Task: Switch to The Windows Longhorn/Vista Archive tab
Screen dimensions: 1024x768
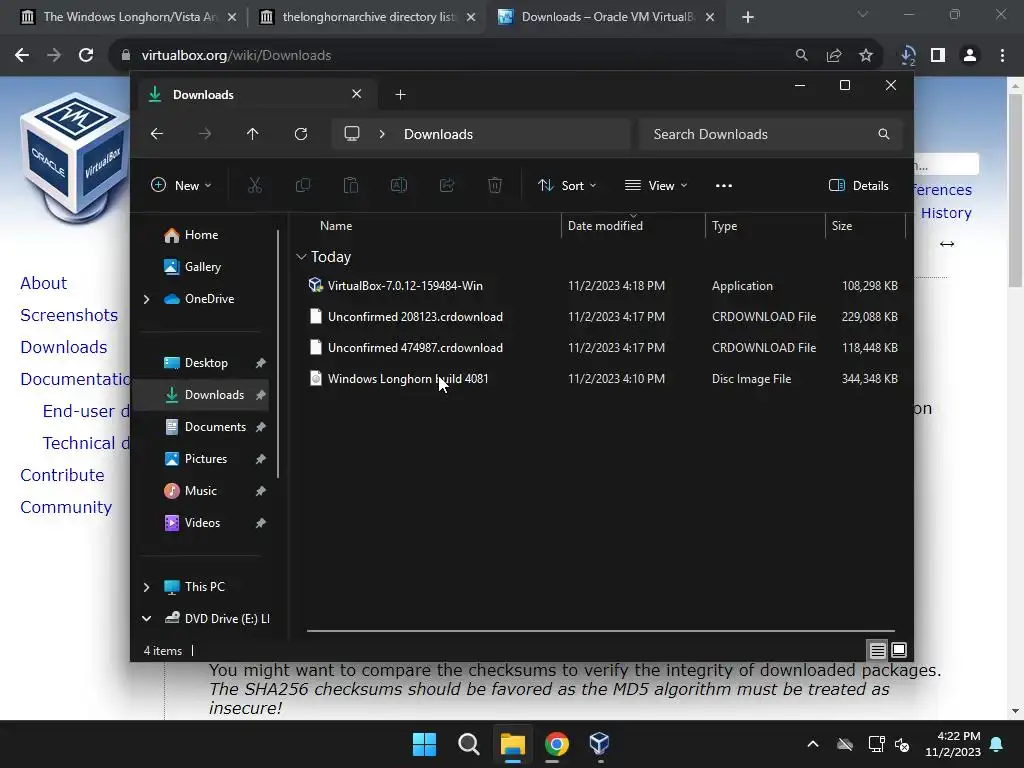Action: 129,17
